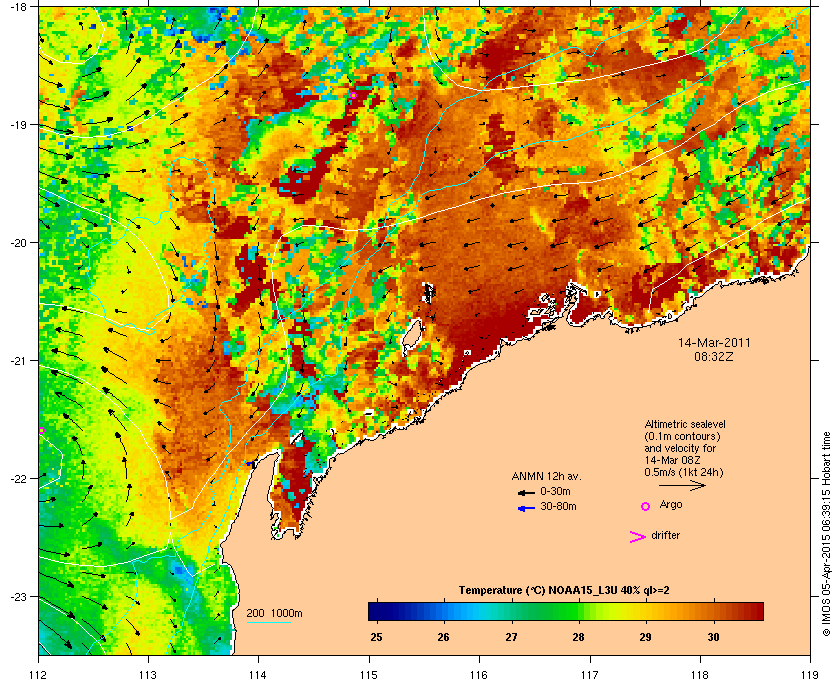This screenshot has height=680, width=840.
Task: Click the '30-80m' legend label
Action: click(x=558, y=506)
